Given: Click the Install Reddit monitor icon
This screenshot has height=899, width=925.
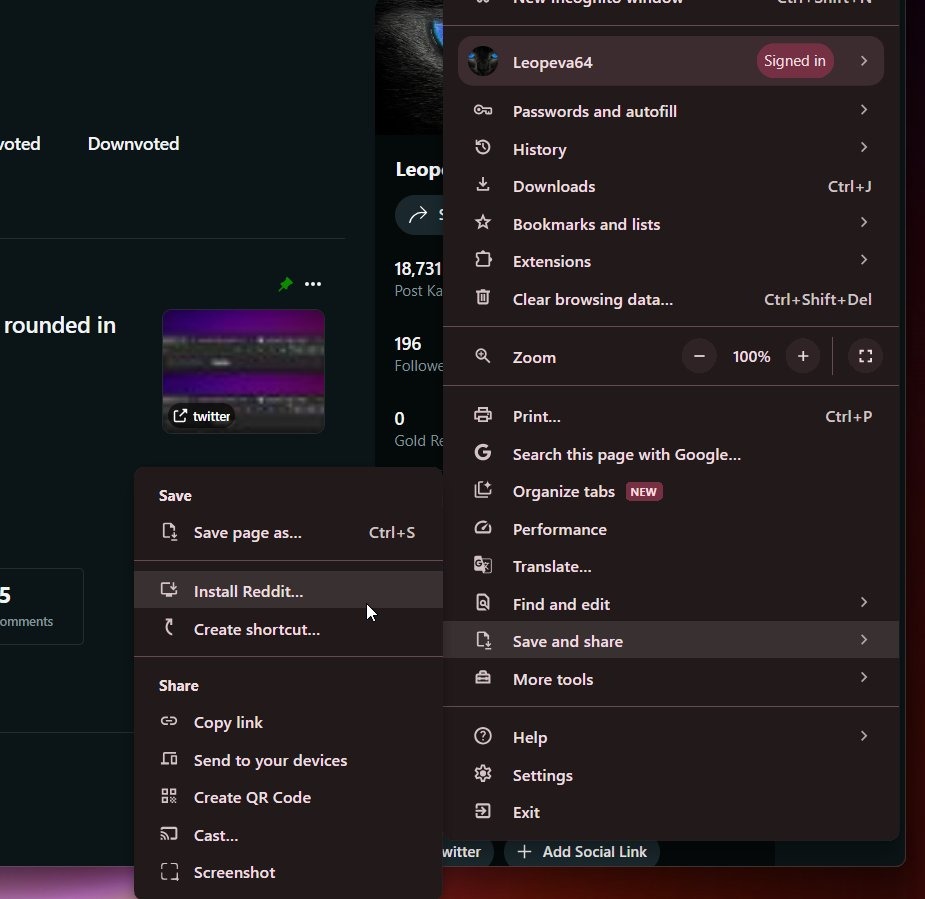Looking at the screenshot, I should pyautogui.click(x=169, y=590).
